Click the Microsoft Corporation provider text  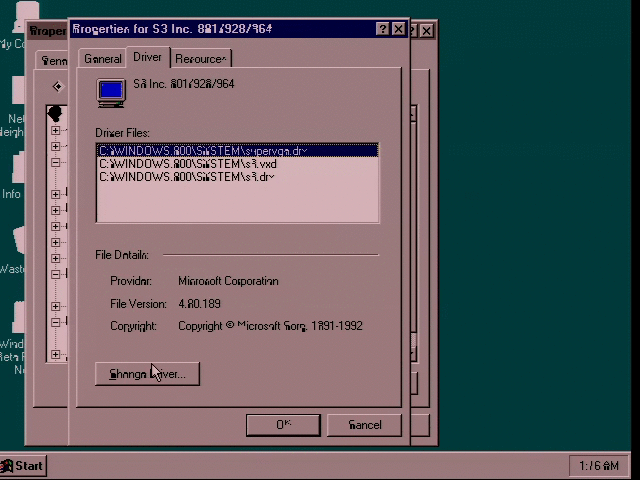coord(229,281)
